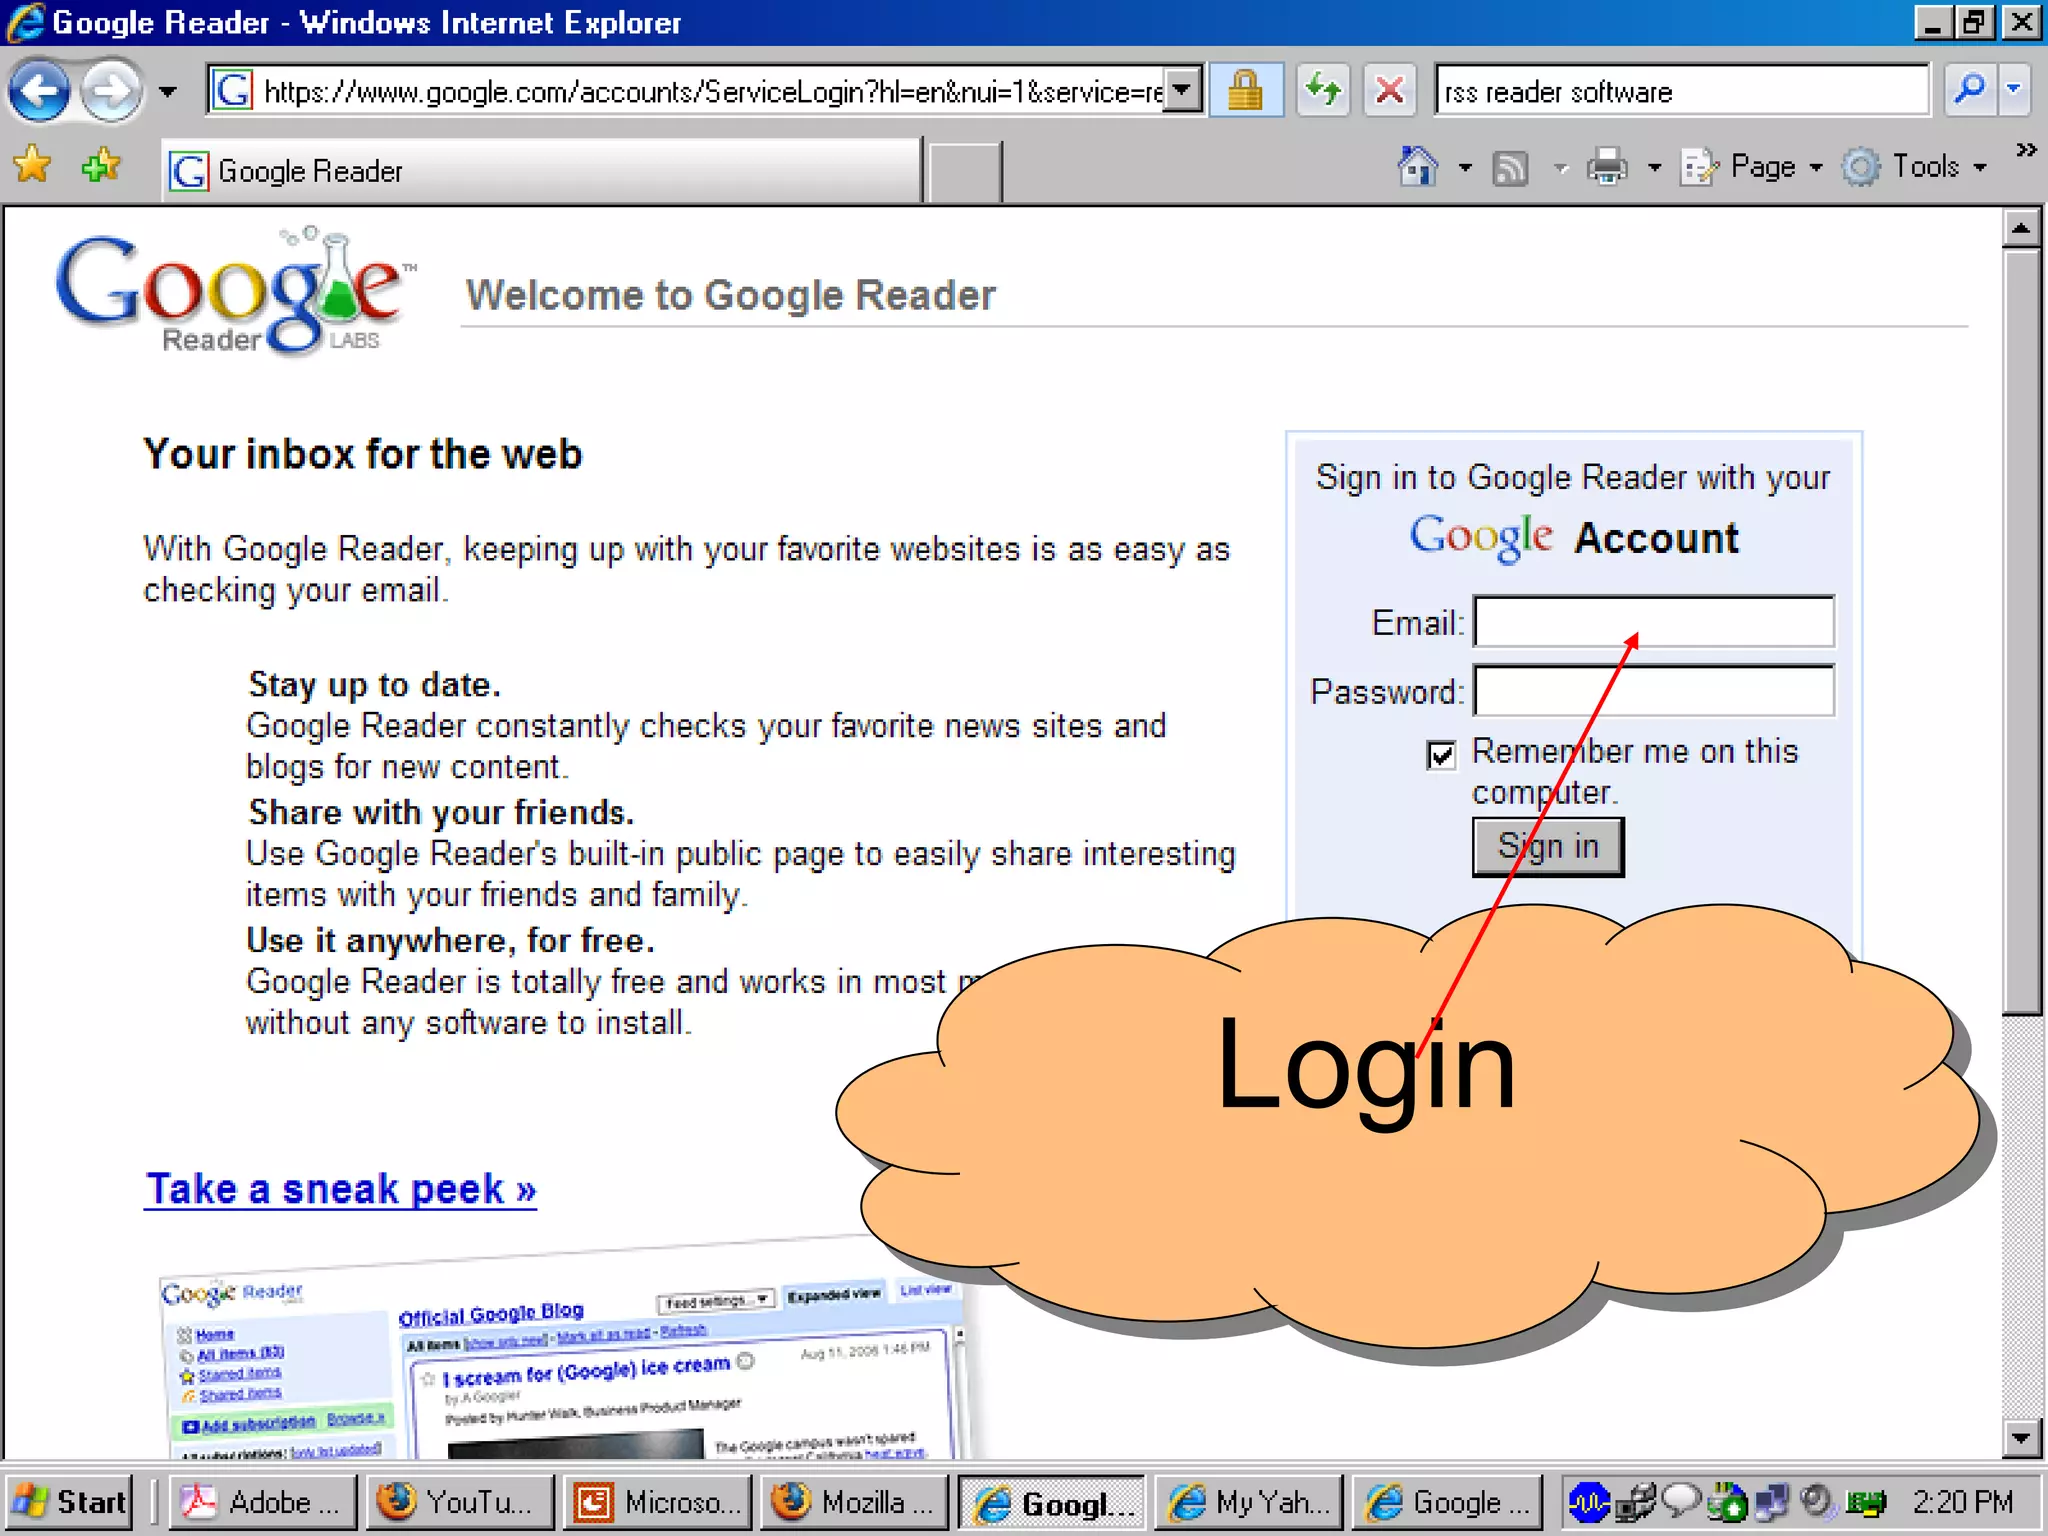
Task: Open the Favorites Center star icon
Action: click(32, 165)
